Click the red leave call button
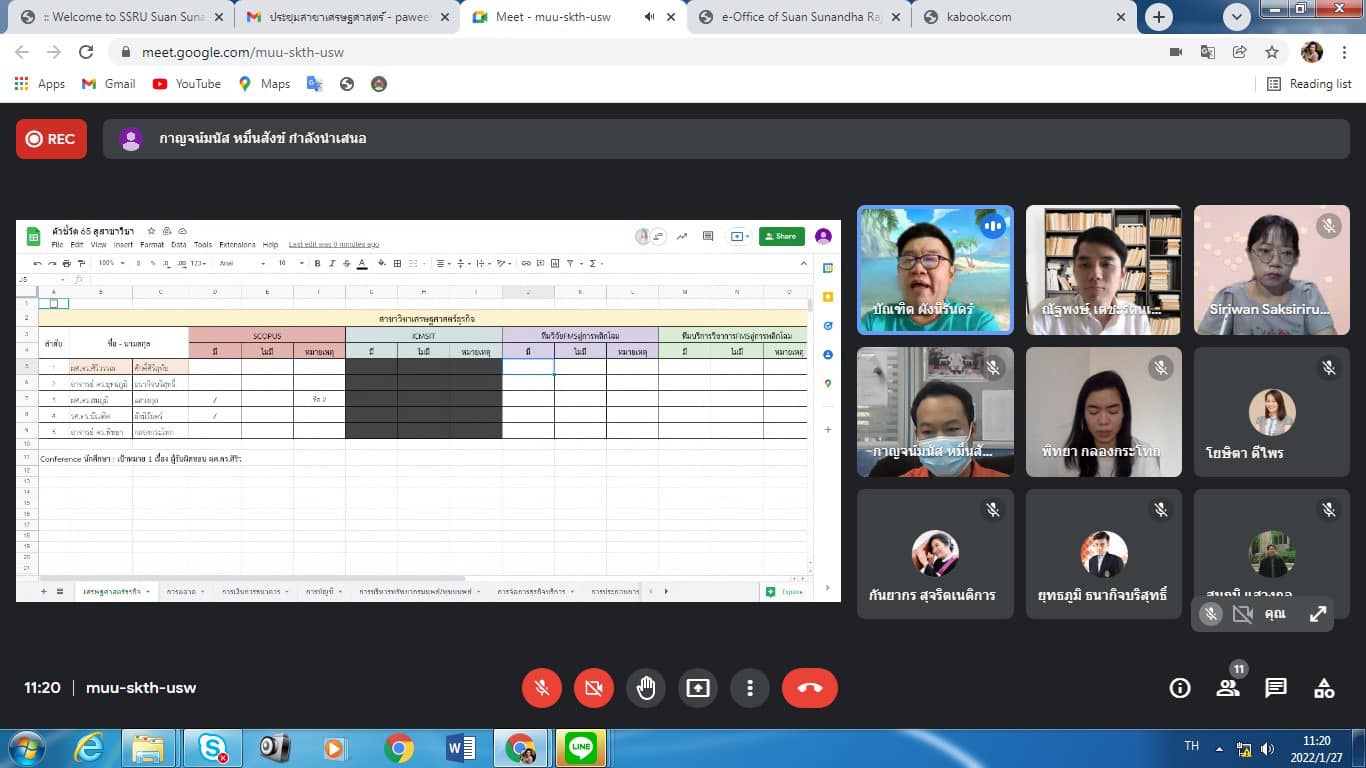 pos(809,688)
